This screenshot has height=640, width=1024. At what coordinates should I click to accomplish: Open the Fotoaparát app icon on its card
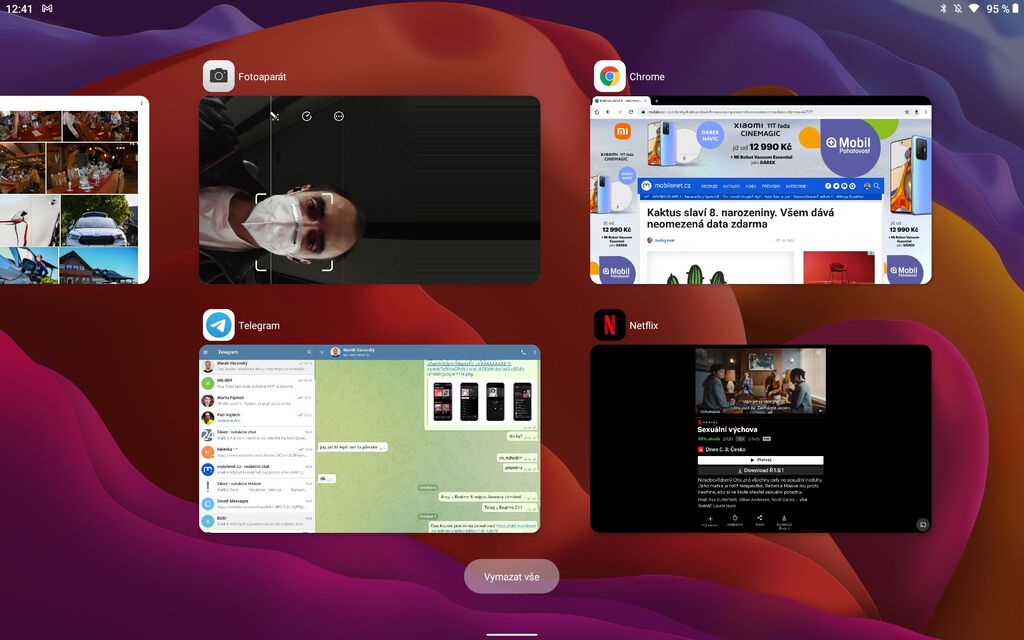click(218, 75)
